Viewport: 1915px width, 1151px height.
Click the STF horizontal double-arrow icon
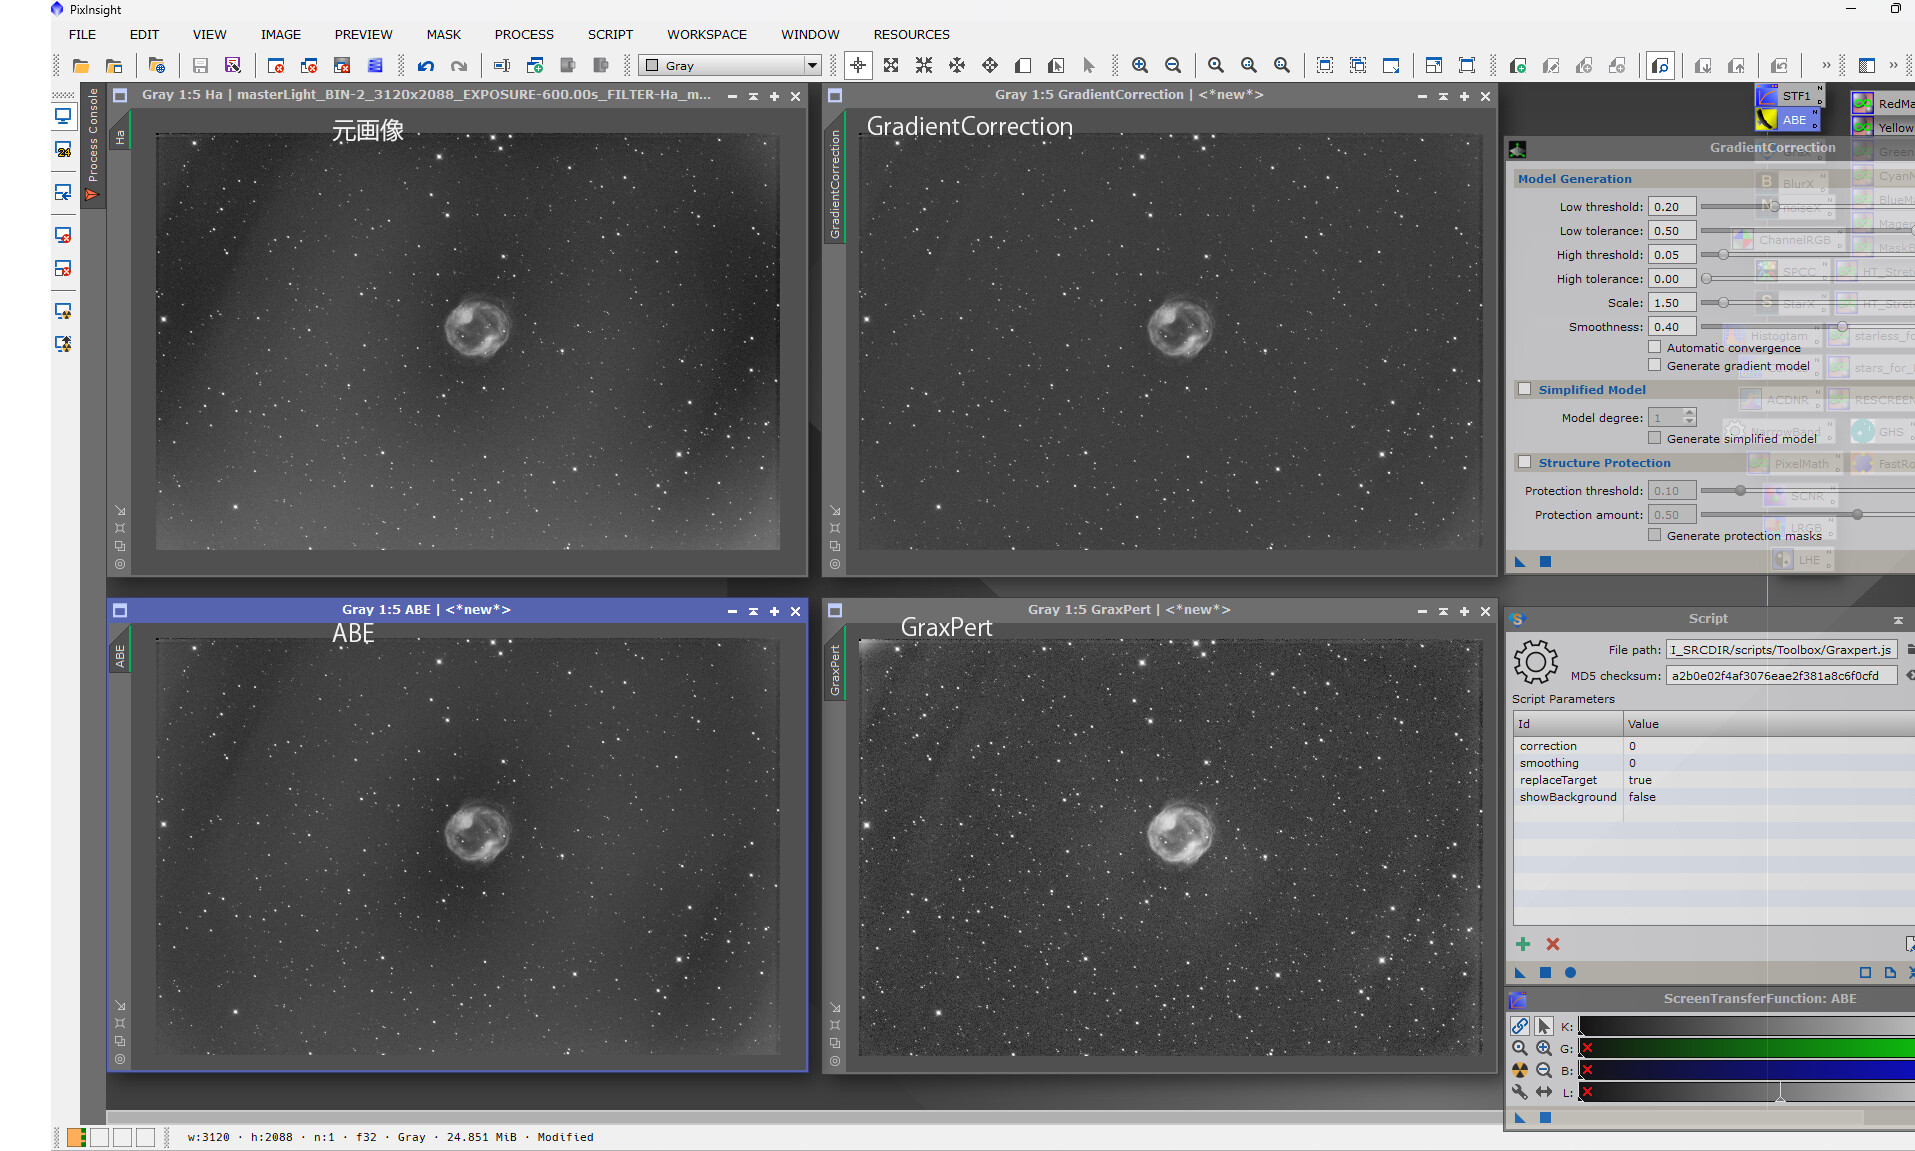pos(1544,1092)
